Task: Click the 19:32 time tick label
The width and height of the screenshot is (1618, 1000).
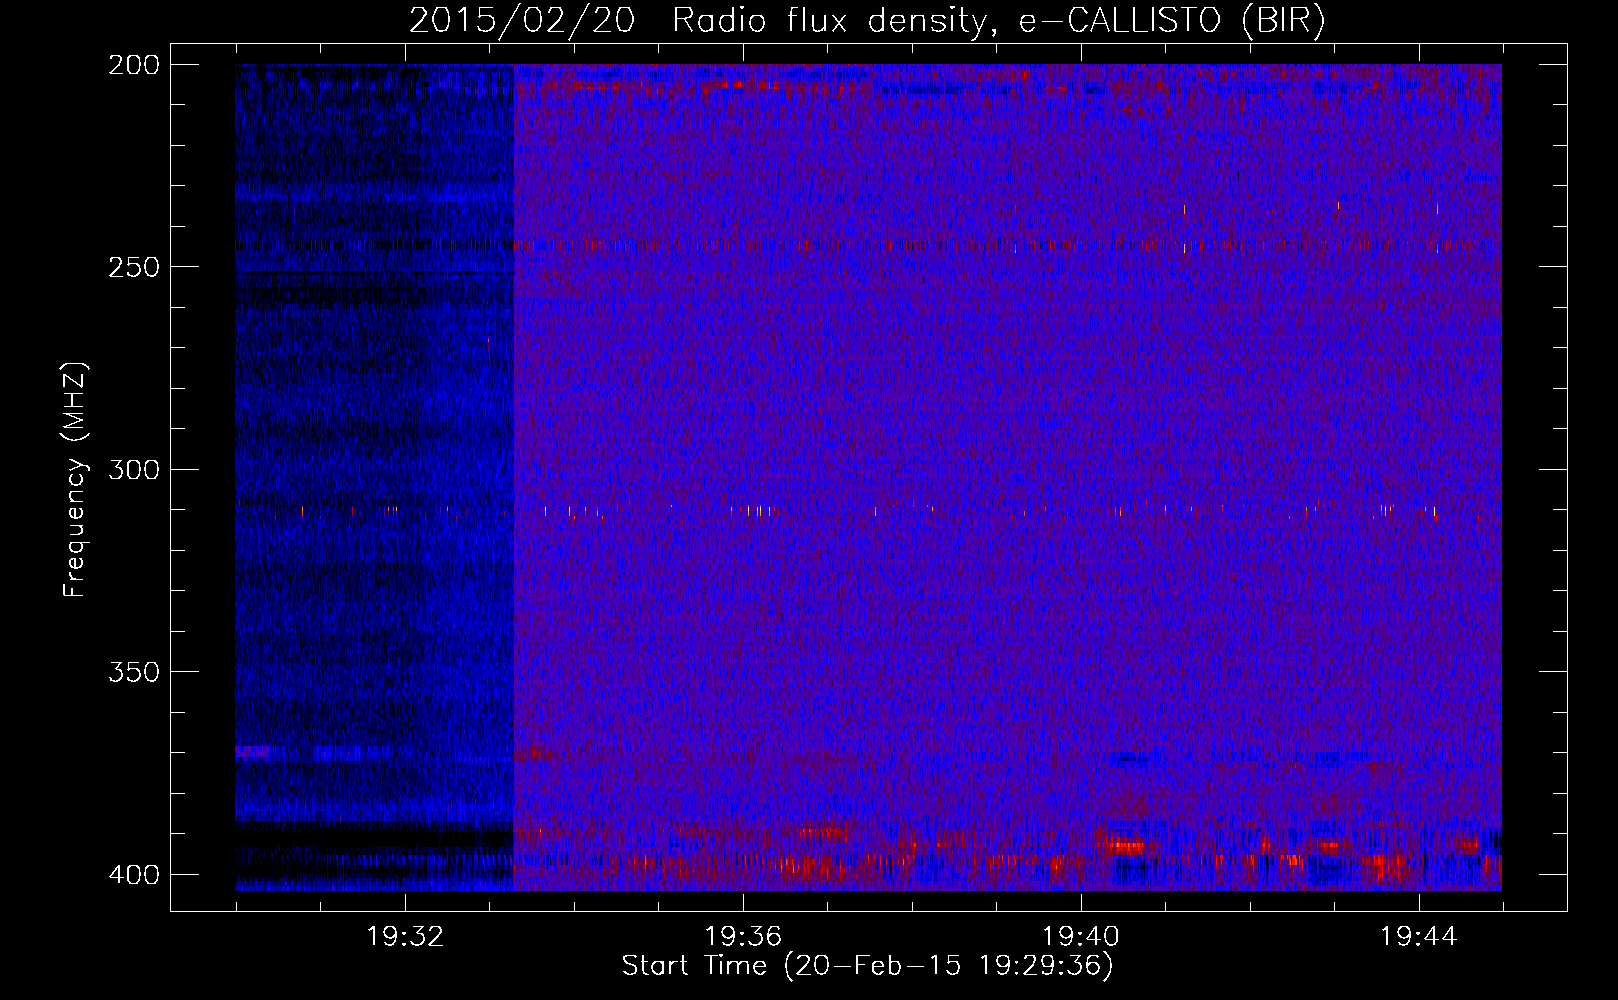Action: coord(405,936)
